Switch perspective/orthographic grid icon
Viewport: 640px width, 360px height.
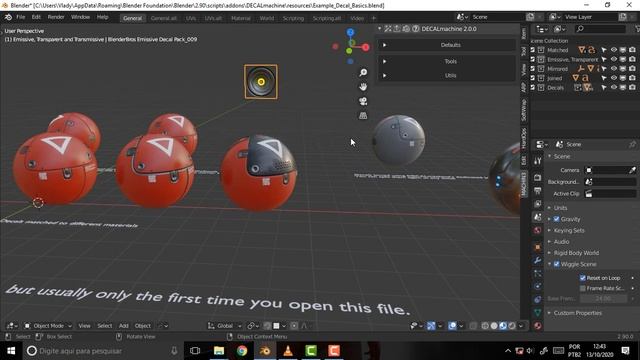[x=363, y=116]
